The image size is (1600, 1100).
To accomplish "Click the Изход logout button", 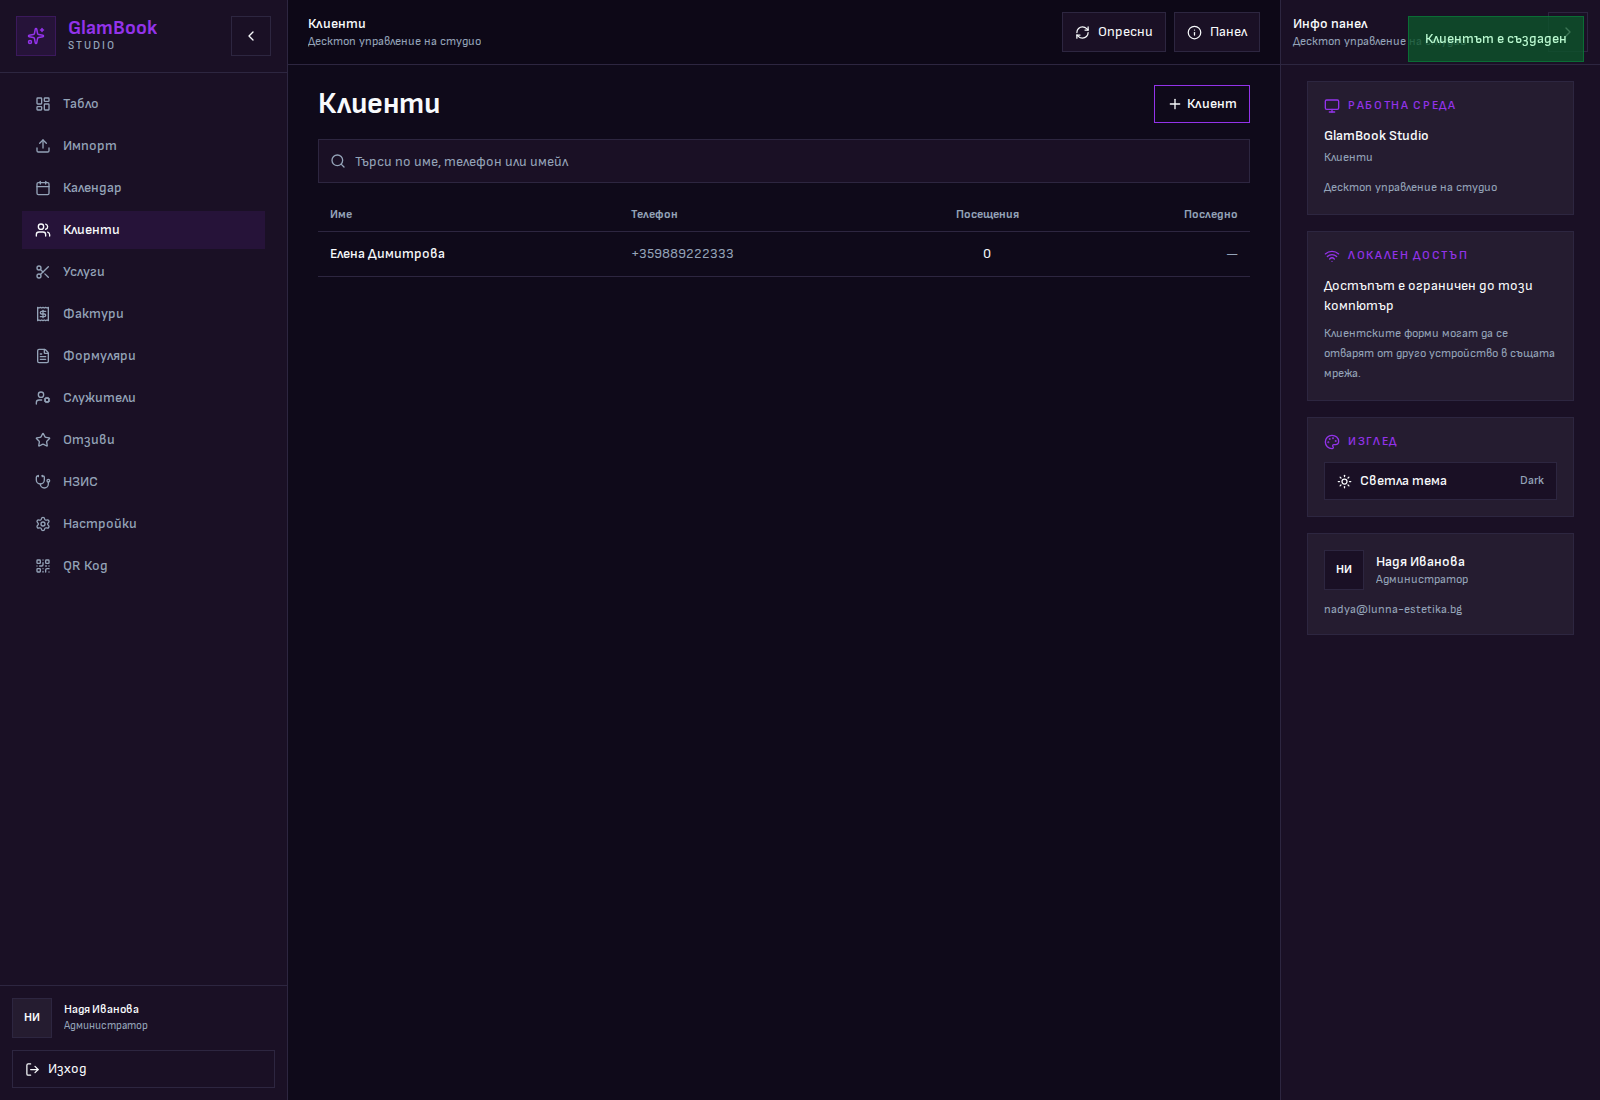I will pyautogui.click(x=143, y=1069).
